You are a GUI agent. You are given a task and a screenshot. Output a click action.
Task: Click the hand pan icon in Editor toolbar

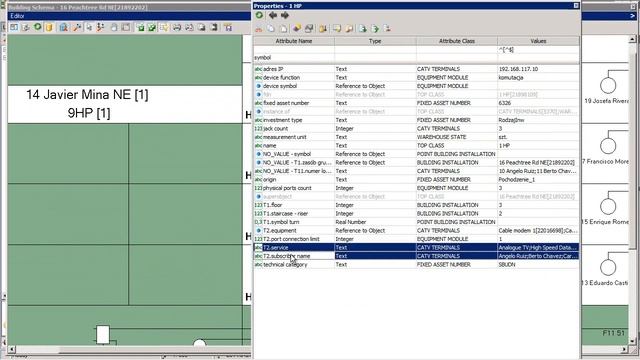coord(114,27)
